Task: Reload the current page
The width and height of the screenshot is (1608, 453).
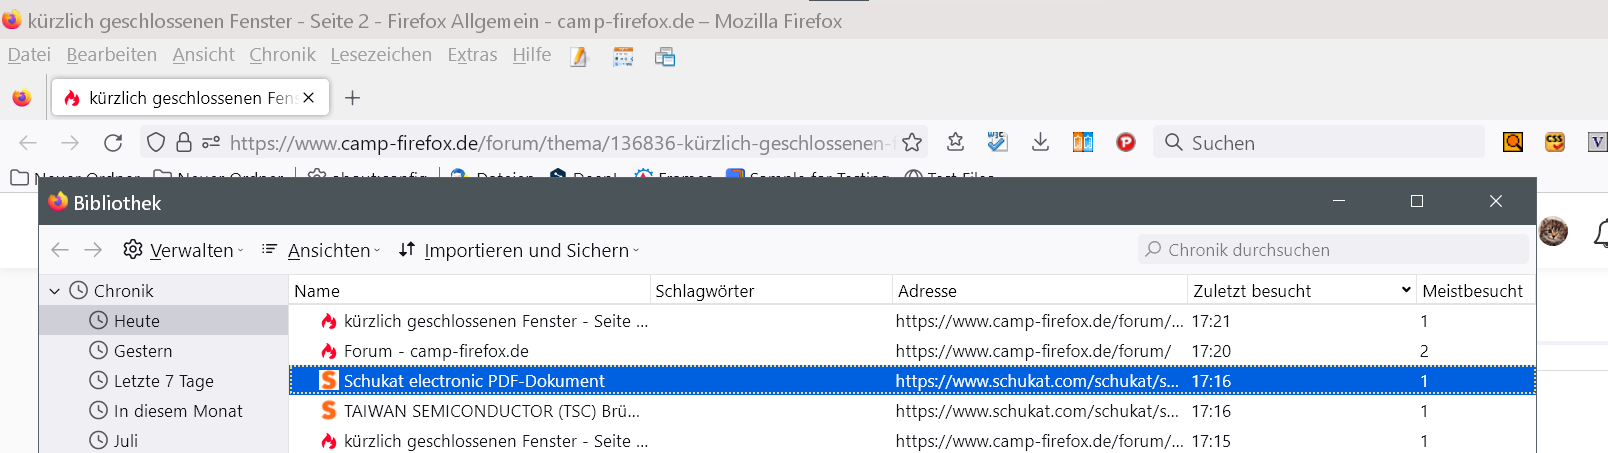Action: click(x=113, y=143)
